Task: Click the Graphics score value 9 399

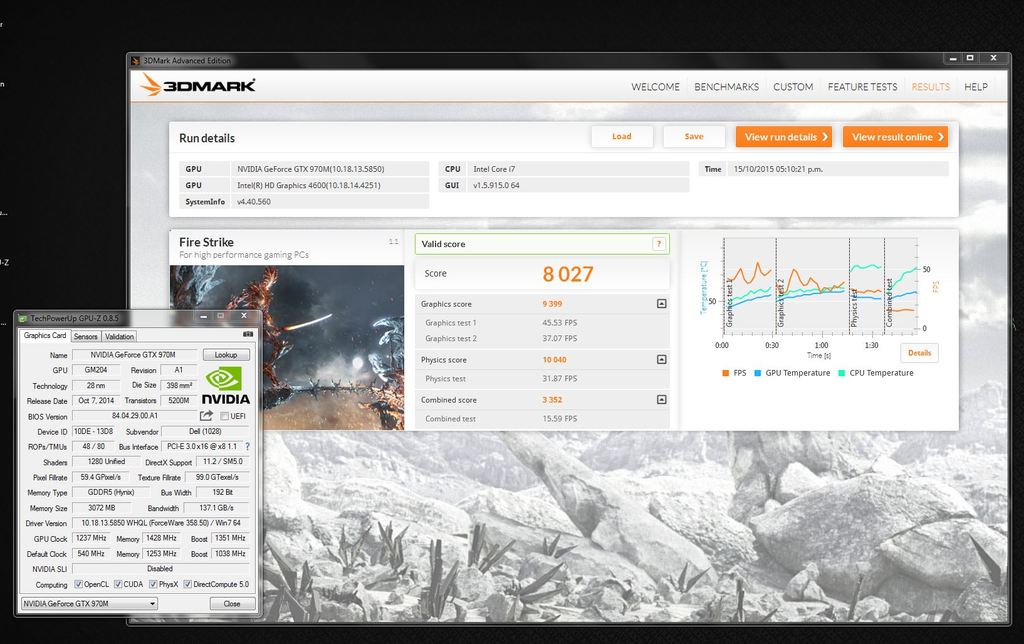Action: (x=552, y=304)
